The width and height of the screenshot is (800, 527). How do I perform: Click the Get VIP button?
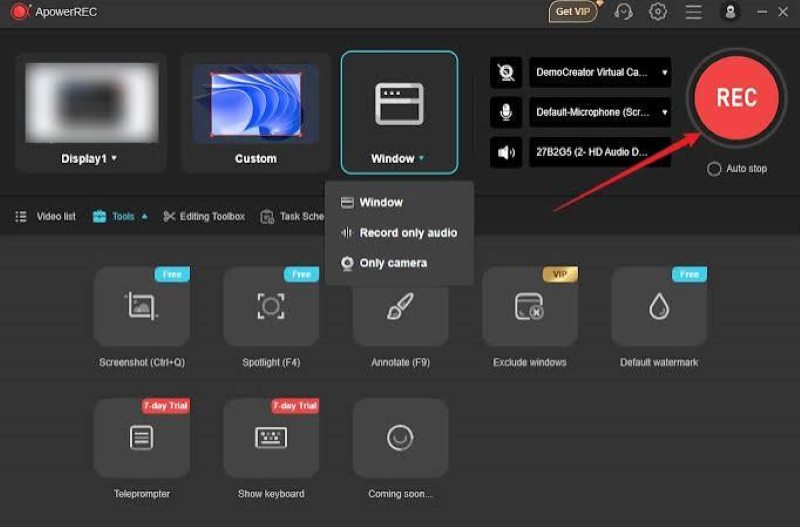tap(572, 11)
